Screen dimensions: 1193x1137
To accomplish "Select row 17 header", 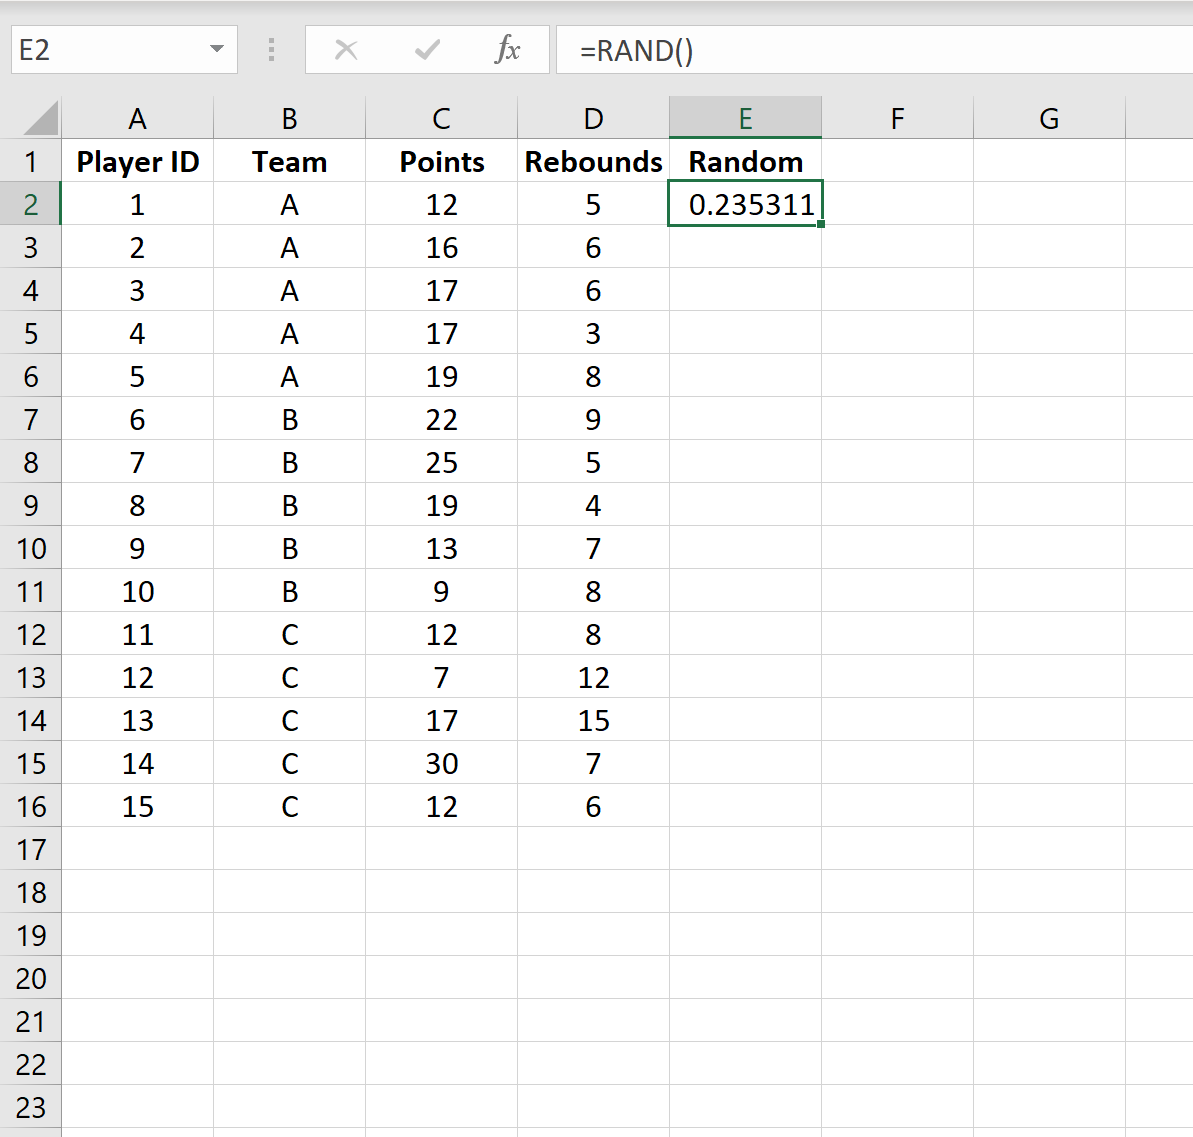I will coord(31,850).
